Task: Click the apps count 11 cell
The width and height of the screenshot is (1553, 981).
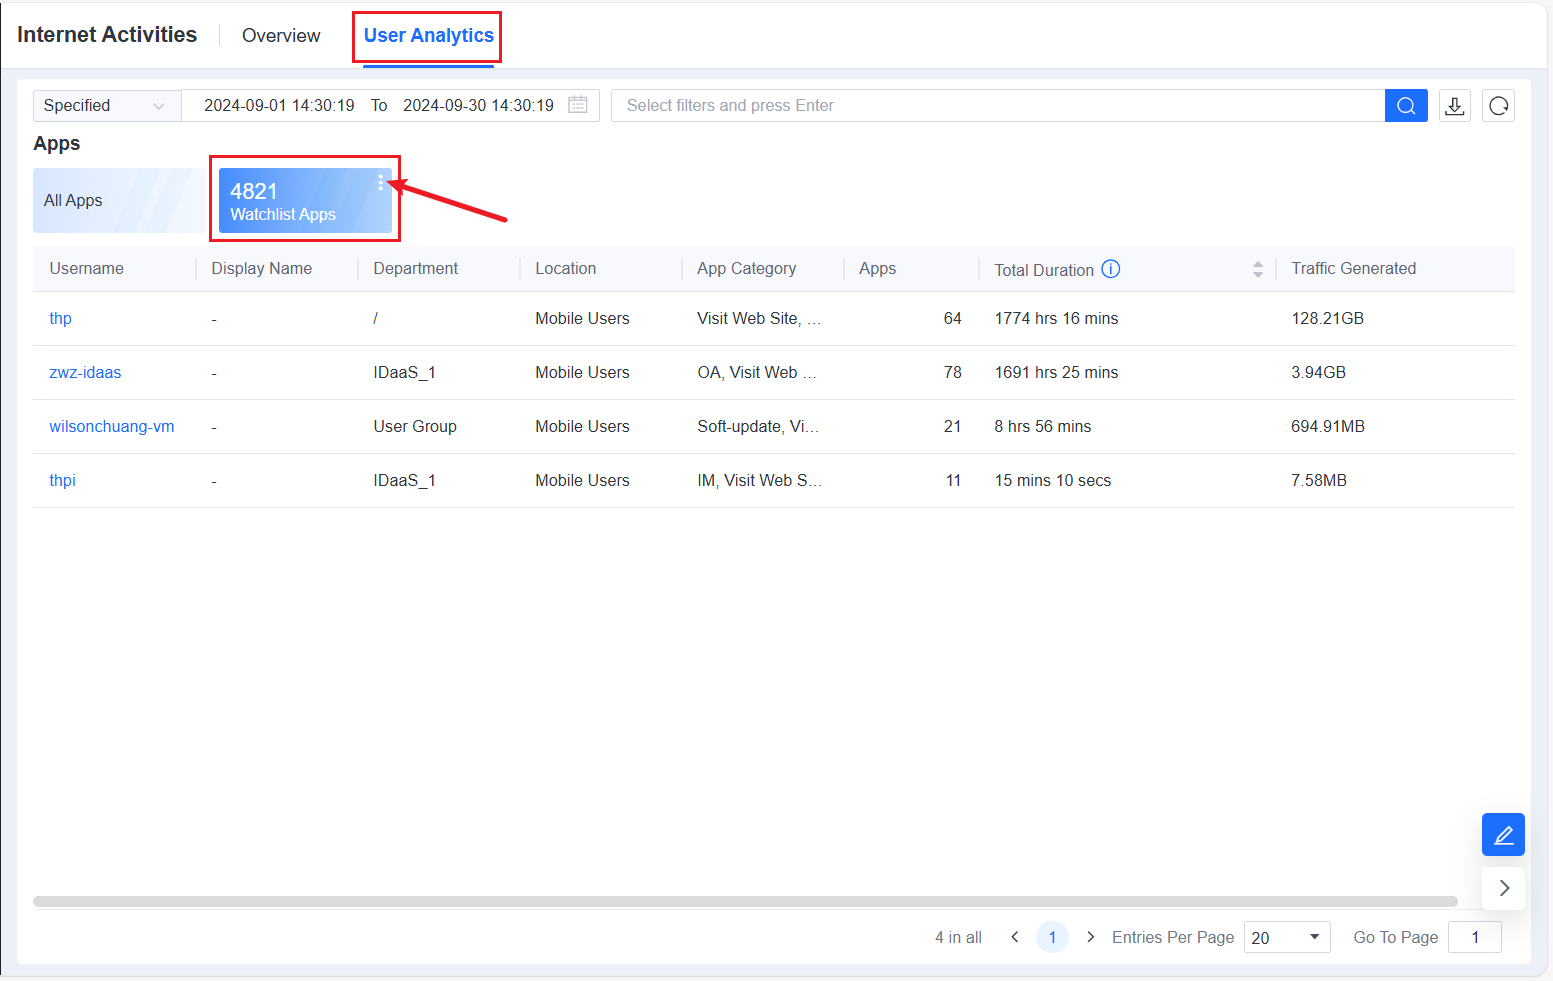Action: coord(953,480)
